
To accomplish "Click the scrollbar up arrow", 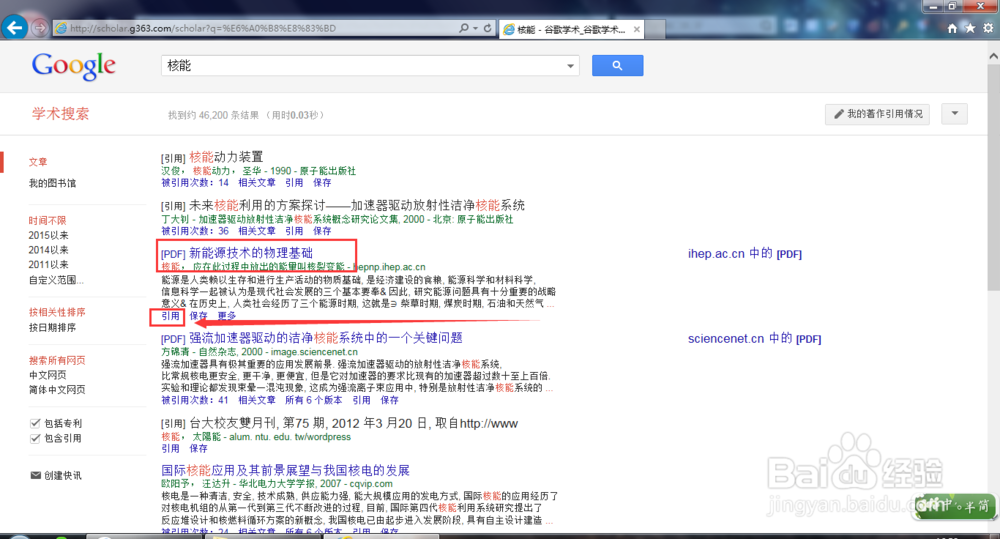I will 993,56.
